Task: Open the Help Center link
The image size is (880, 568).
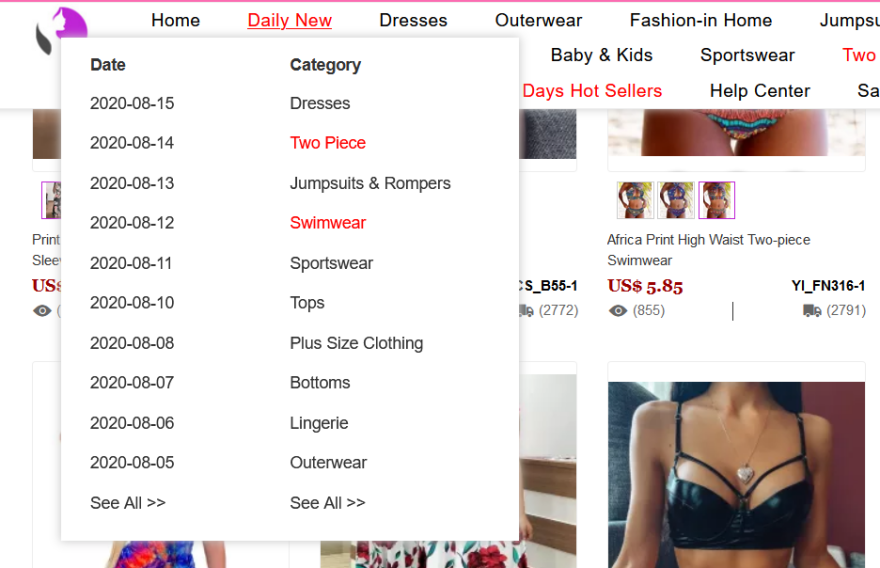Action: pos(760,91)
